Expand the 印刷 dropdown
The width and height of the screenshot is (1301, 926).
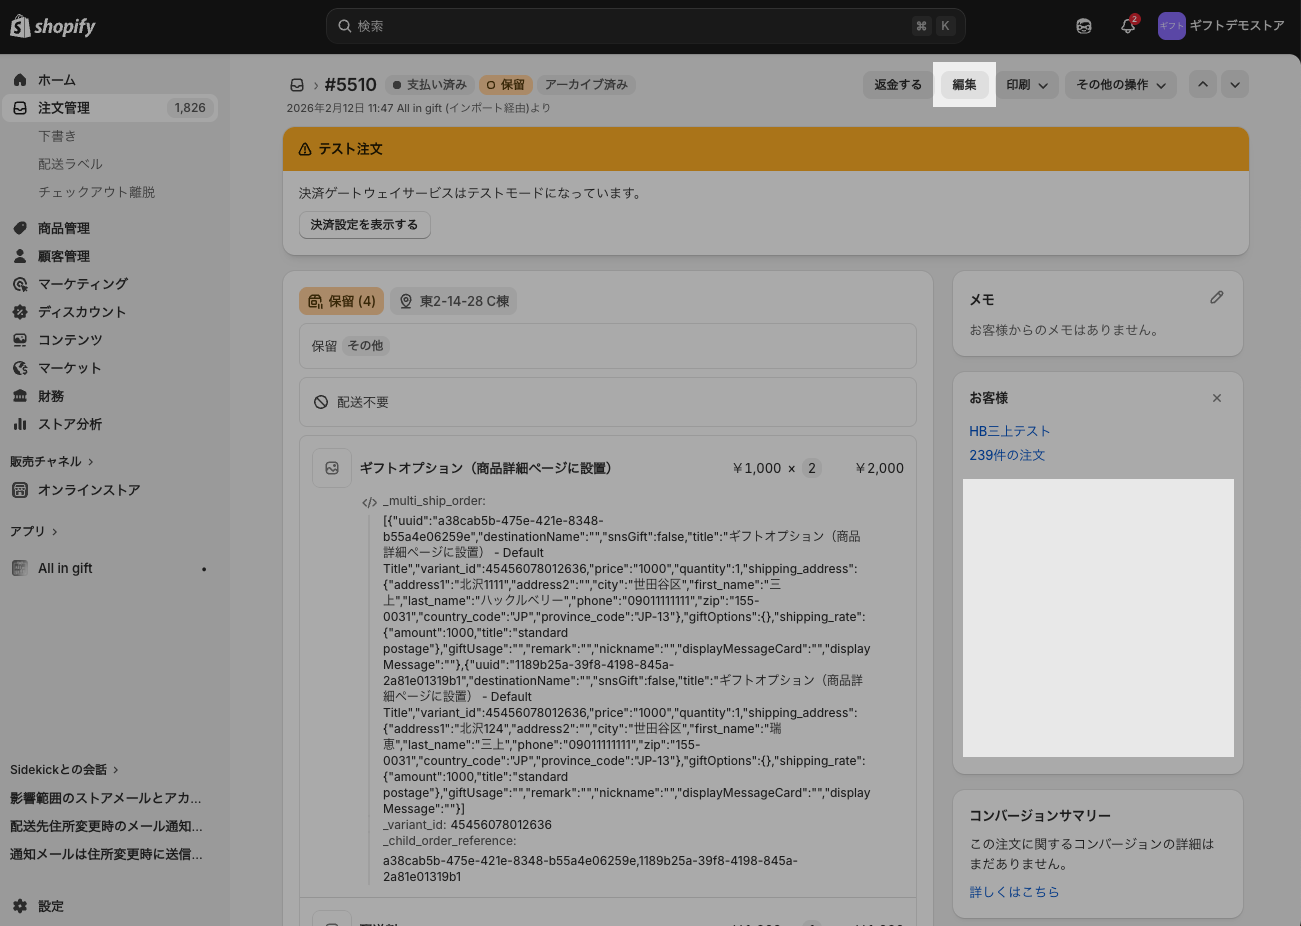[x=1027, y=85]
